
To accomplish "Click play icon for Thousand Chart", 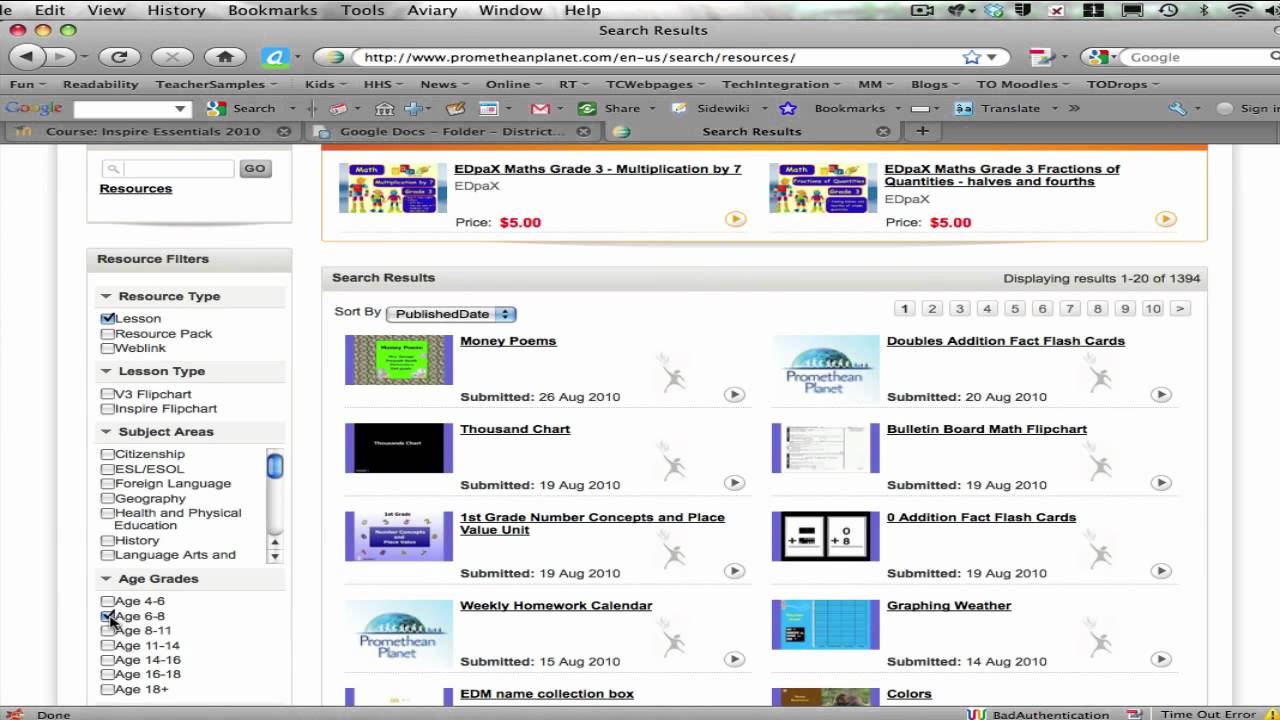I will click(x=735, y=483).
